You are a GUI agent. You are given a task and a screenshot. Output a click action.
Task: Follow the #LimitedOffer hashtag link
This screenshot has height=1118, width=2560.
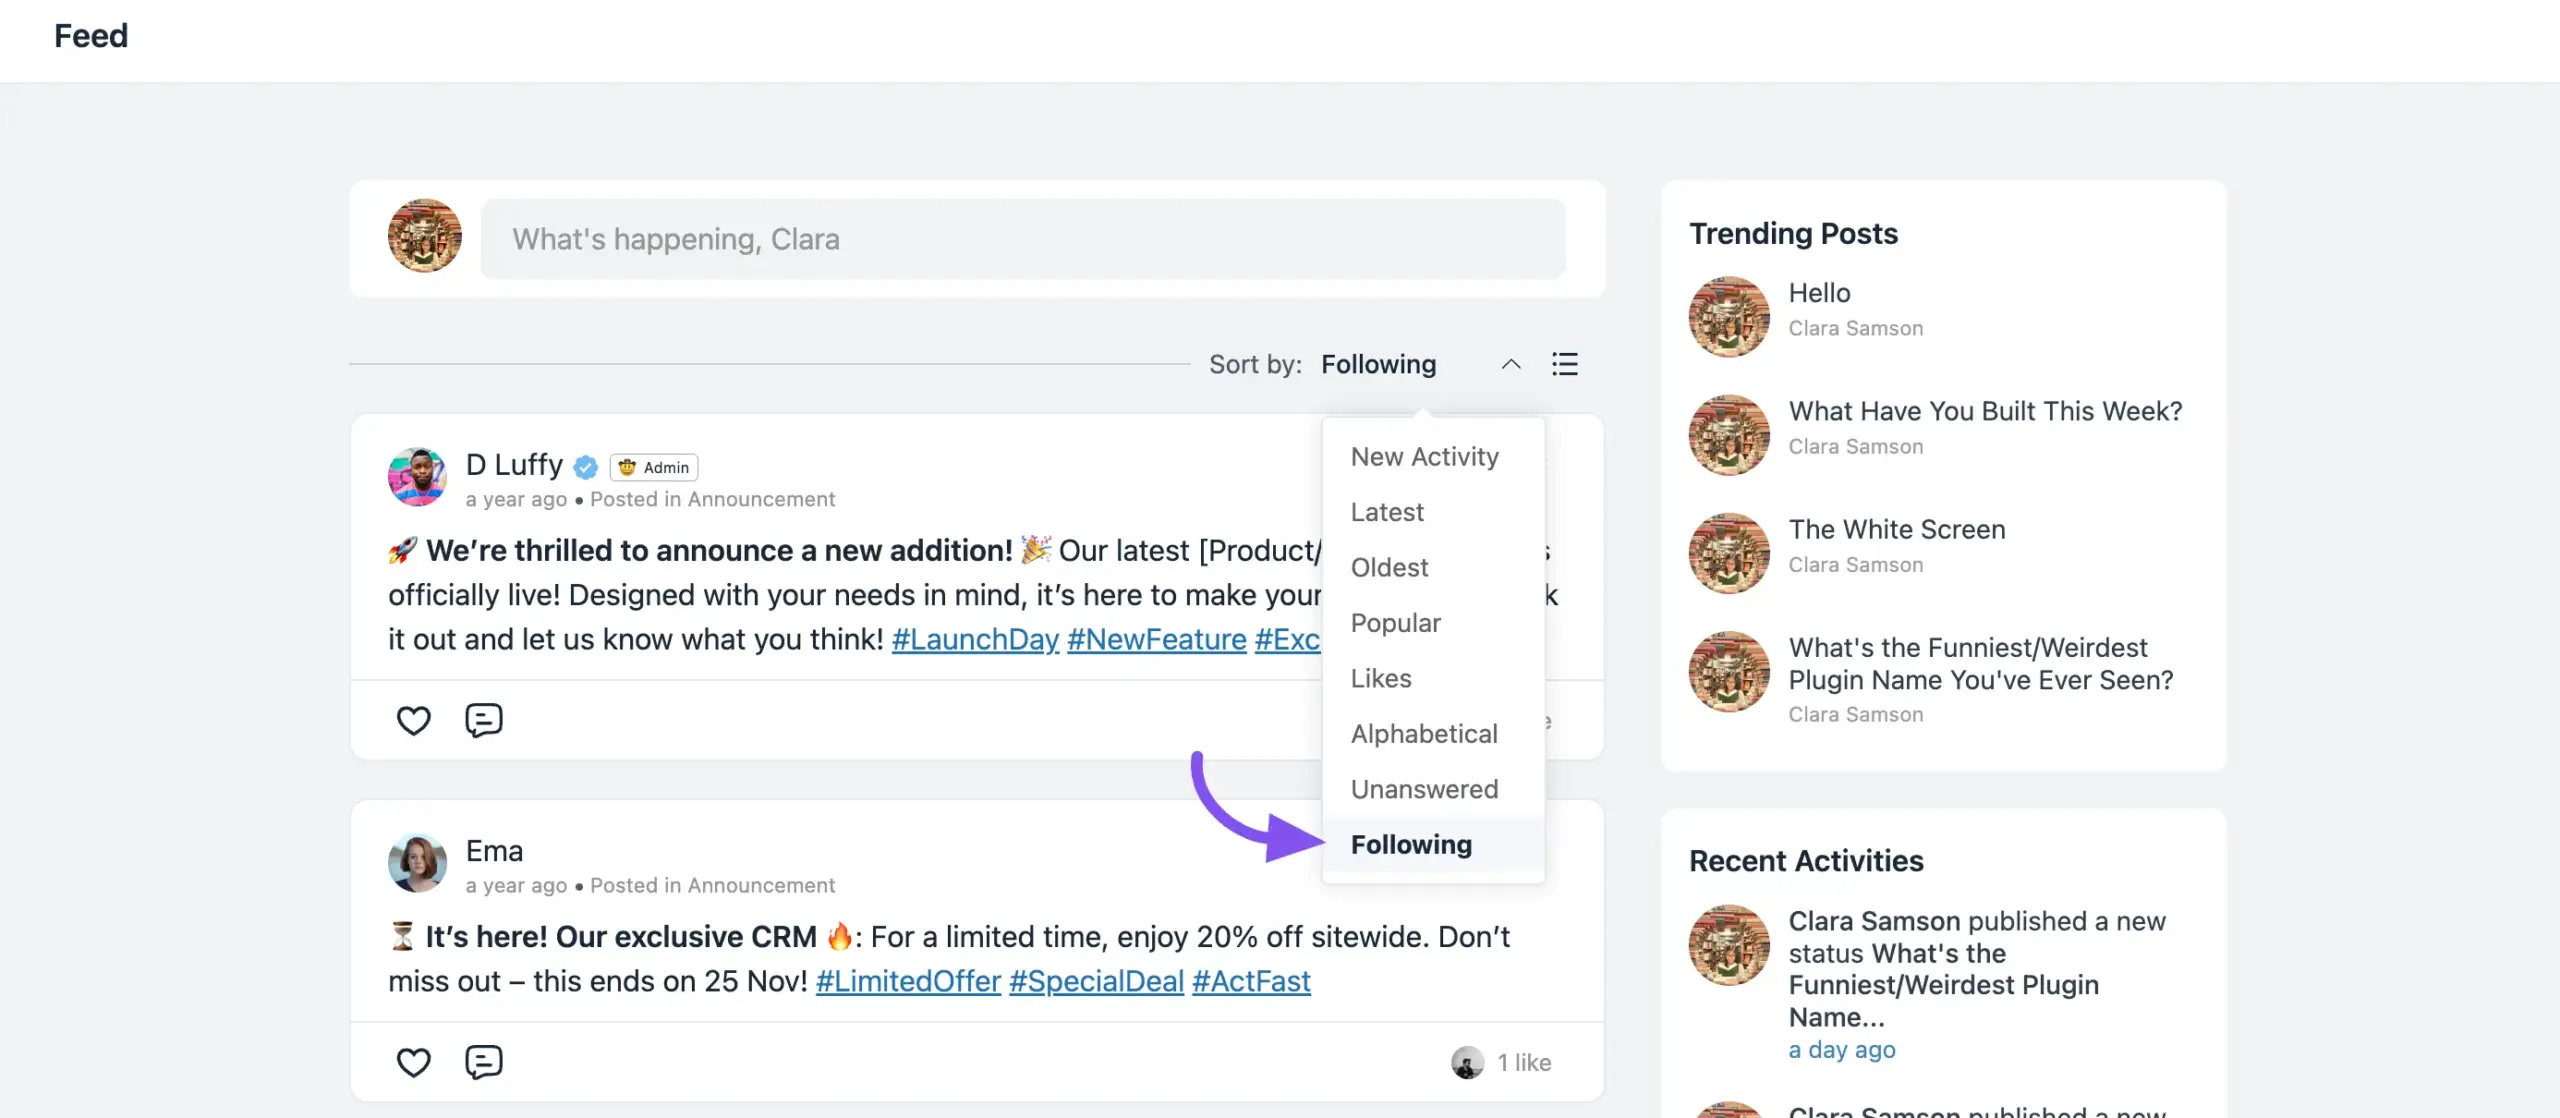point(908,982)
